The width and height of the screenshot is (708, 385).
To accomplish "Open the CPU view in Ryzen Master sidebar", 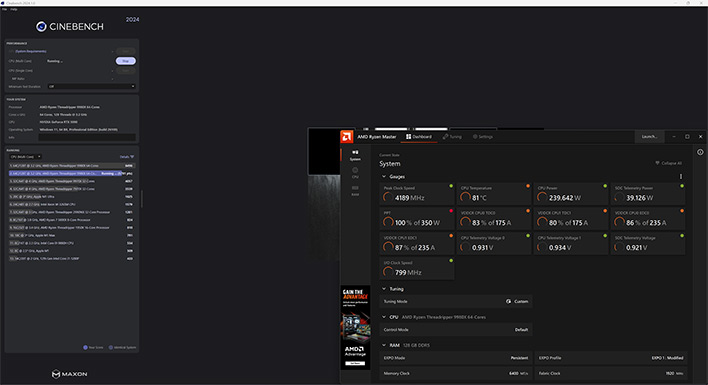I will [355, 172].
